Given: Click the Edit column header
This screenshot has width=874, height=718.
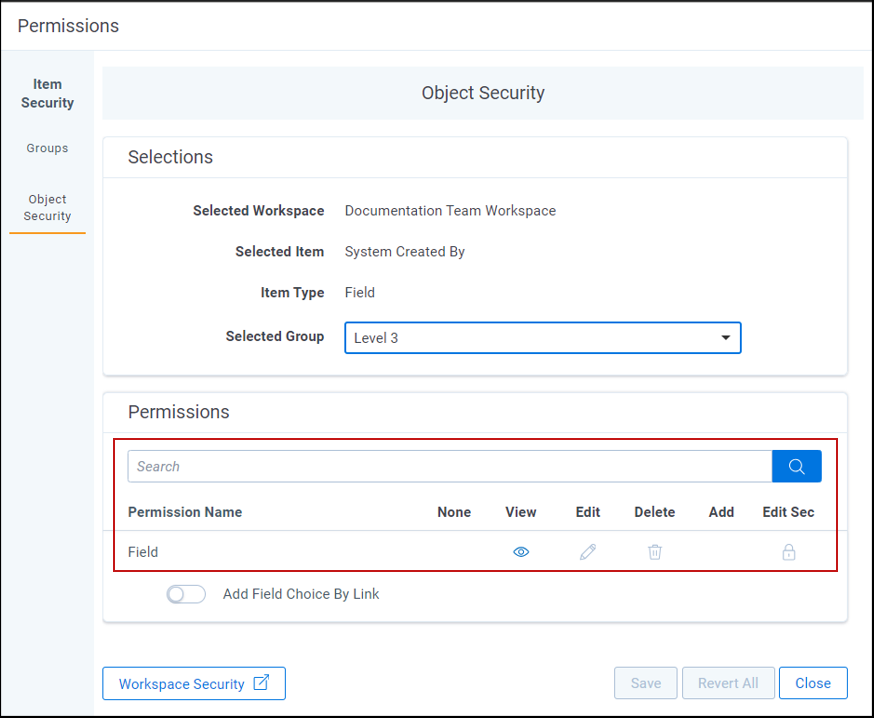Looking at the screenshot, I should pyautogui.click(x=587, y=512).
